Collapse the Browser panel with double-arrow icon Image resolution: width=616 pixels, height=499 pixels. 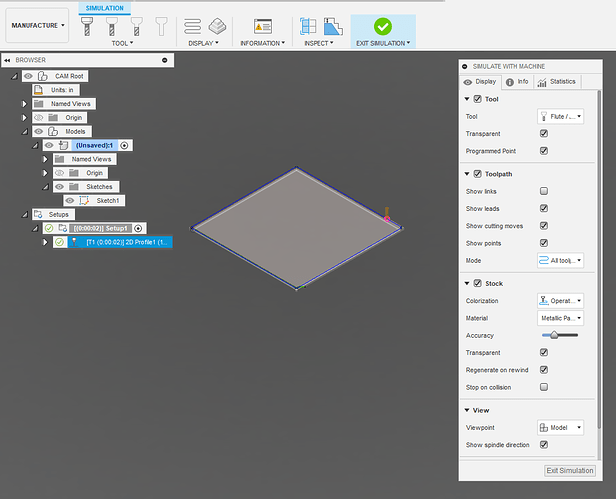(7, 60)
